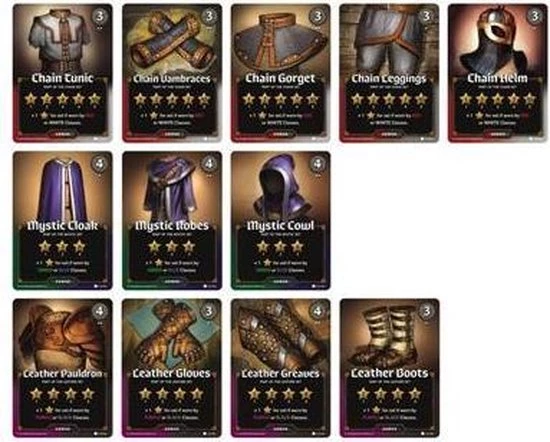Select the Mystic Cowl card
Screen dimensions: 550x442
click(x=281, y=221)
